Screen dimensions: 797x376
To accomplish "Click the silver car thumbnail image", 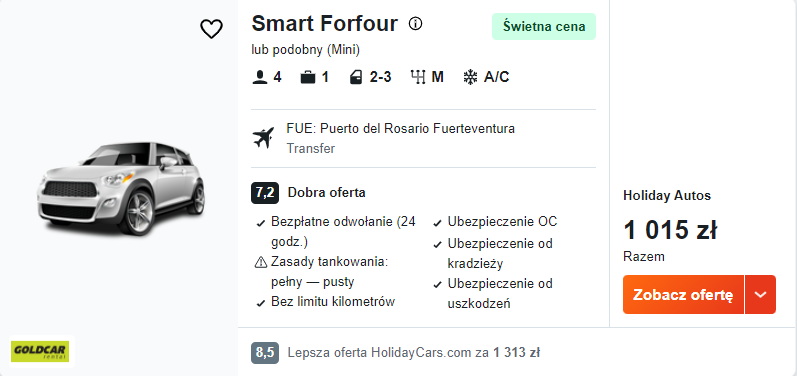I will [x=121, y=189].
